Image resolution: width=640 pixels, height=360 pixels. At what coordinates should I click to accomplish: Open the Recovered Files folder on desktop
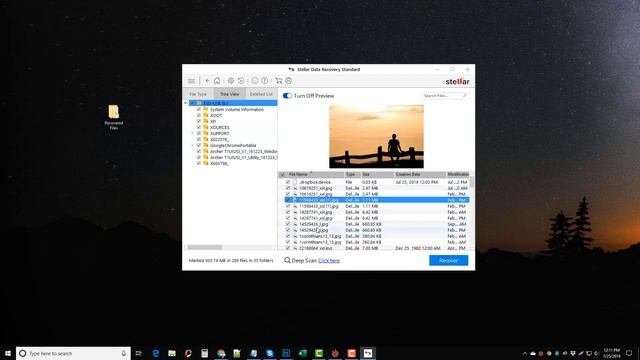114,117
